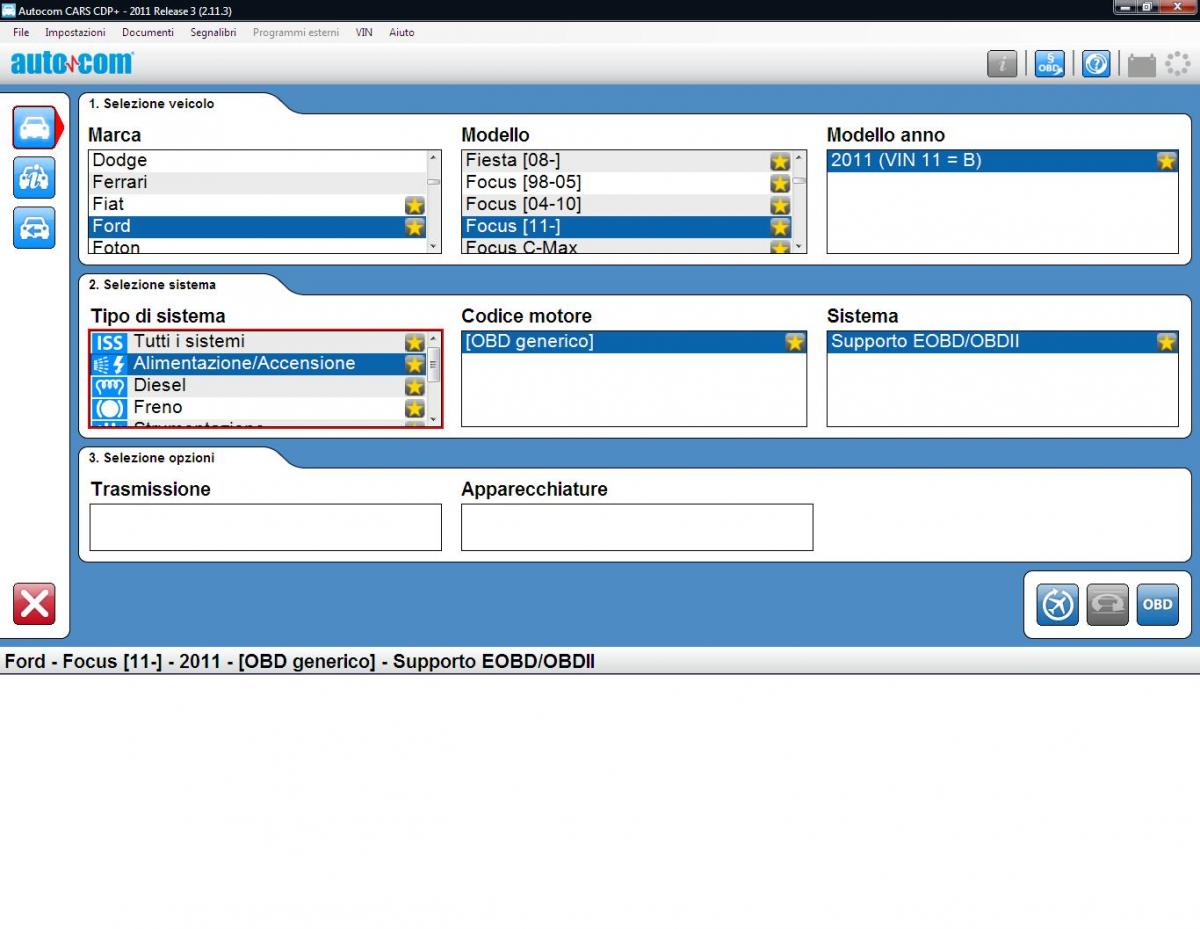1200x929 pixels.
Task: Click the airplane flight recorder button
Action: [1058, 605]
